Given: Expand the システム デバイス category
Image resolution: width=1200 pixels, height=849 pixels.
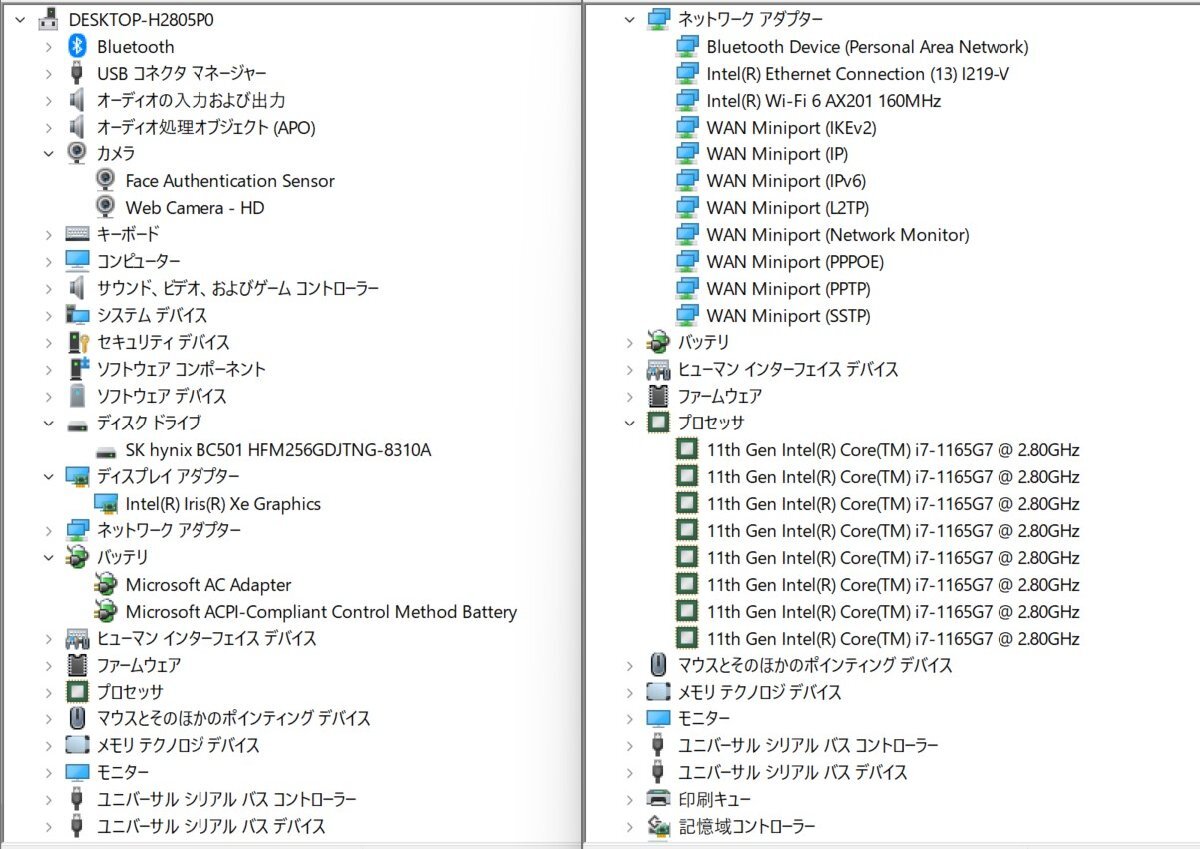Looking at the screenshot, I should (48, 315).
